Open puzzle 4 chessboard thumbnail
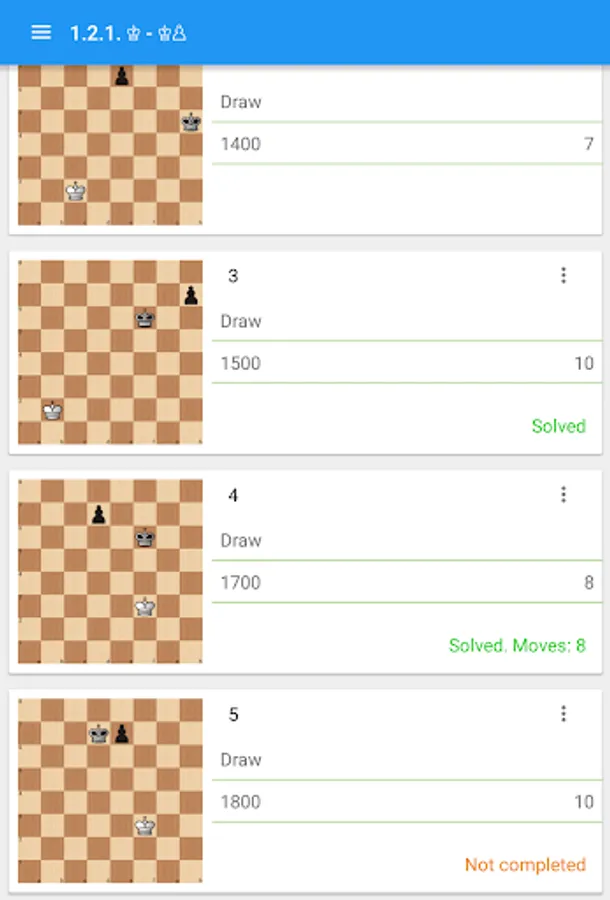 pos(110,572)
